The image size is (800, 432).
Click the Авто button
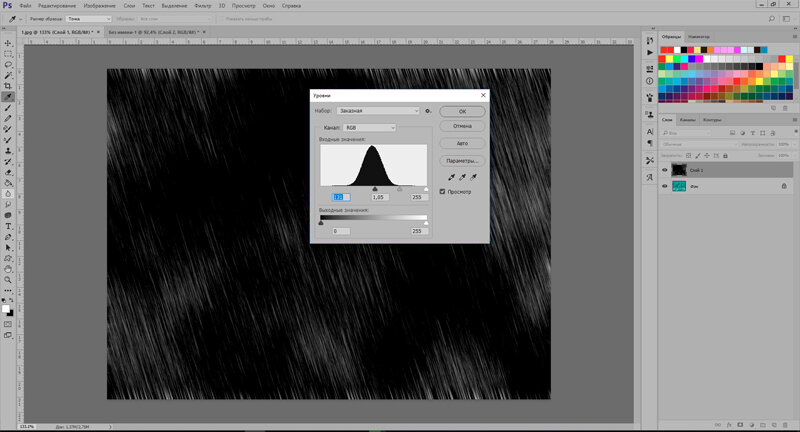[x=462, y=143]
